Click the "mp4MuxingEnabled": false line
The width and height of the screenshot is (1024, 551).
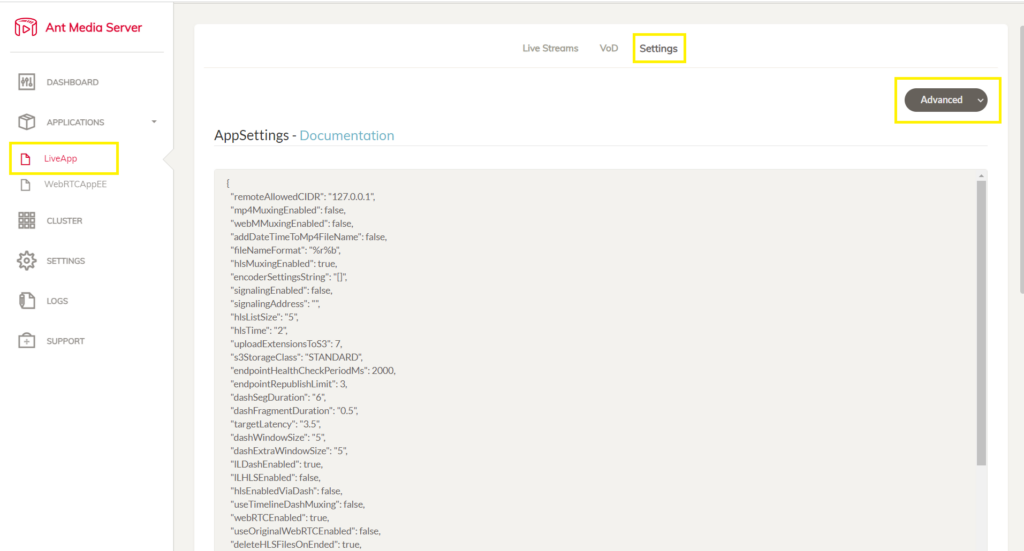(x=288, y=210)
